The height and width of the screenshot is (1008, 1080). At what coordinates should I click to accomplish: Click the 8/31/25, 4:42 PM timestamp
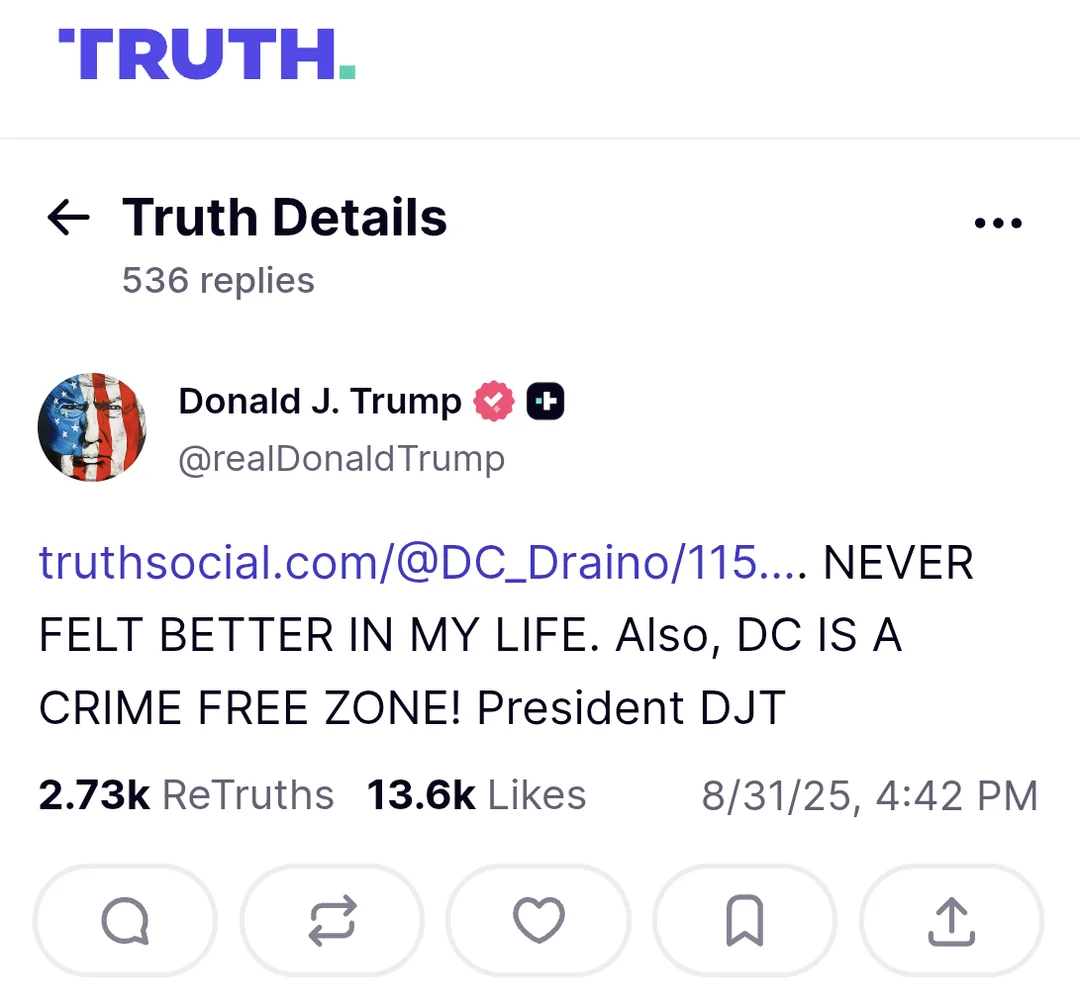(869, 796)
